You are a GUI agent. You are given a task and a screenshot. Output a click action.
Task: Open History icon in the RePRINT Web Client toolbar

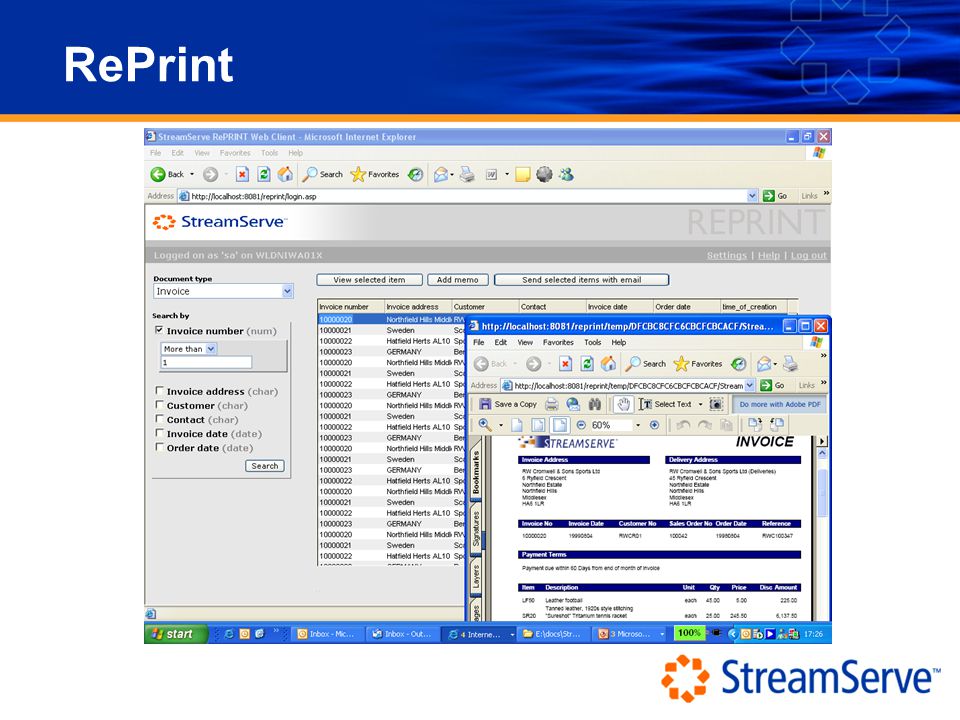416,174
